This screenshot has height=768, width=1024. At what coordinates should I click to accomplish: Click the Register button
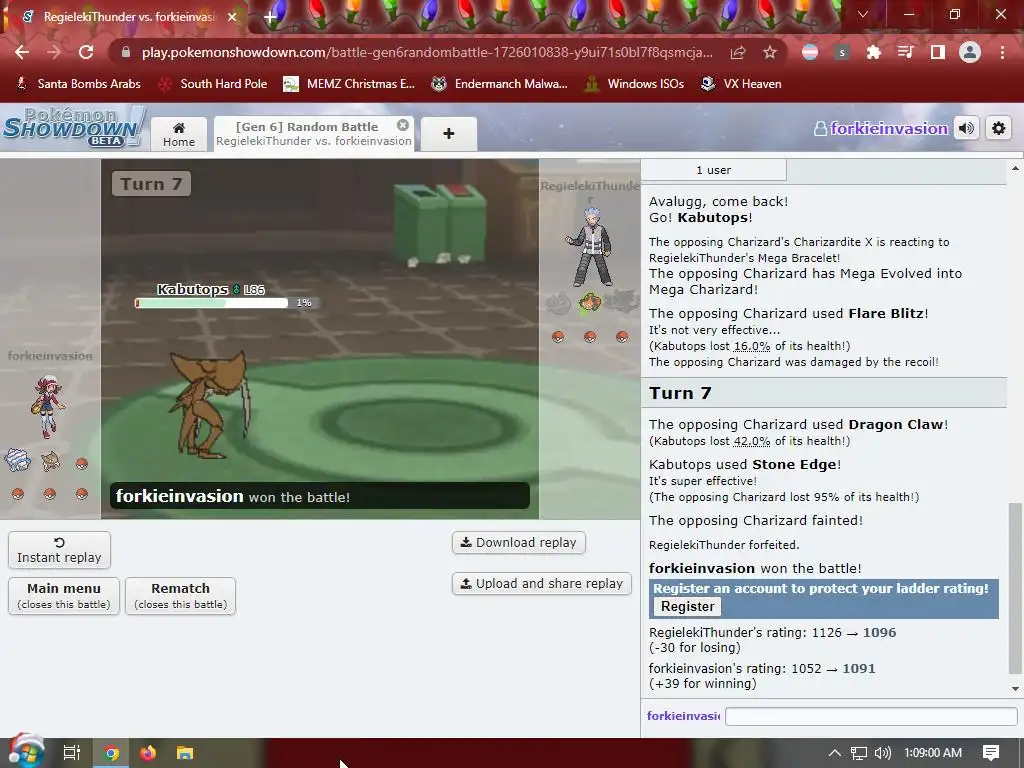[688, 607]
